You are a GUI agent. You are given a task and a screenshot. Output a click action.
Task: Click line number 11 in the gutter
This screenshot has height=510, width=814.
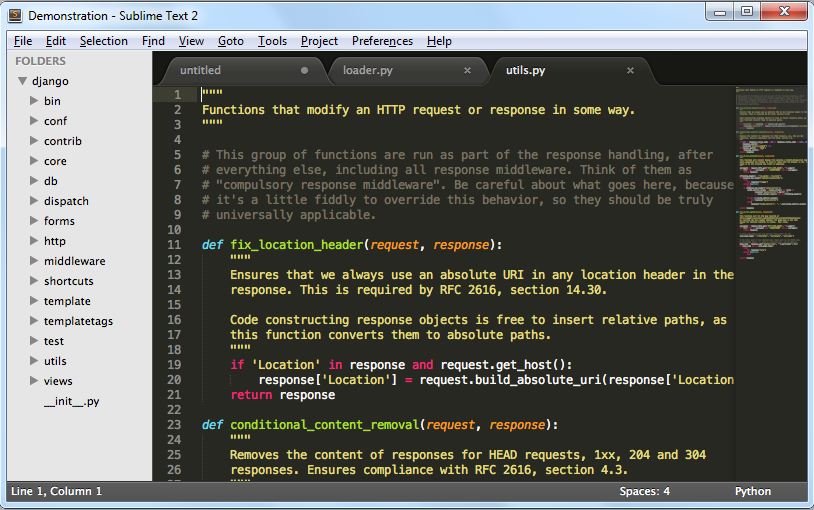(x=175, y=245)
